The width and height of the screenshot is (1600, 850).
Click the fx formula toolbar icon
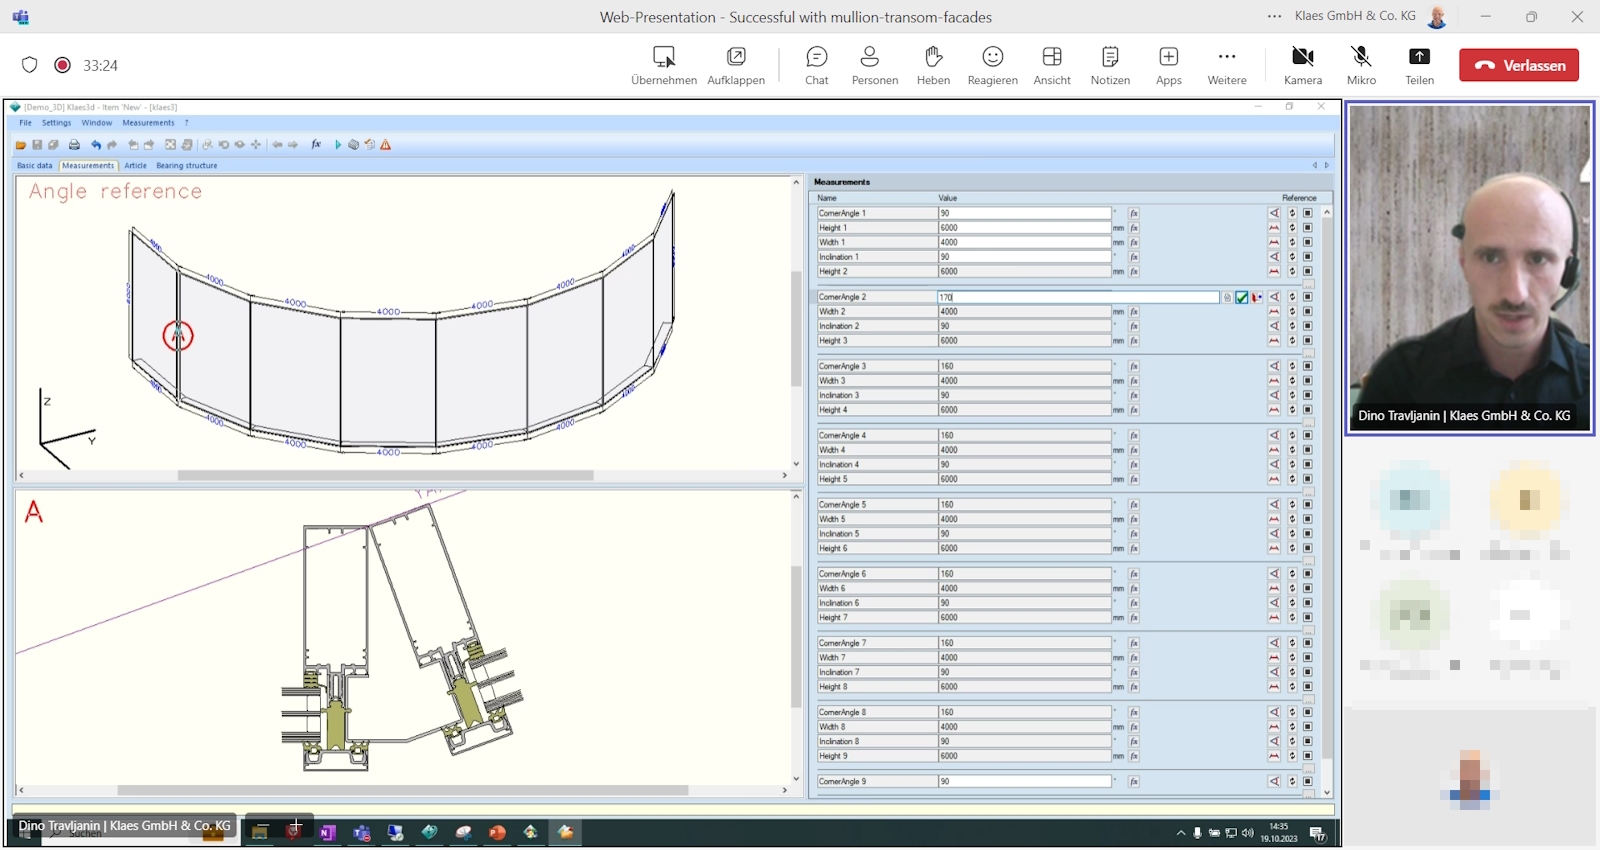(x=316, y=145)
